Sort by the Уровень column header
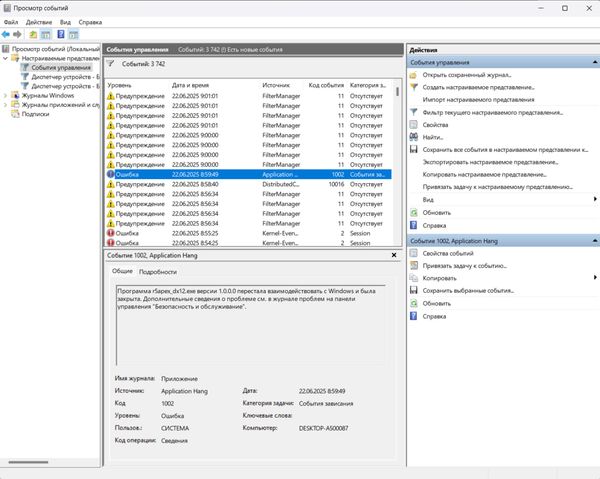This screenshot has height=479, width=600. [119, 85]
